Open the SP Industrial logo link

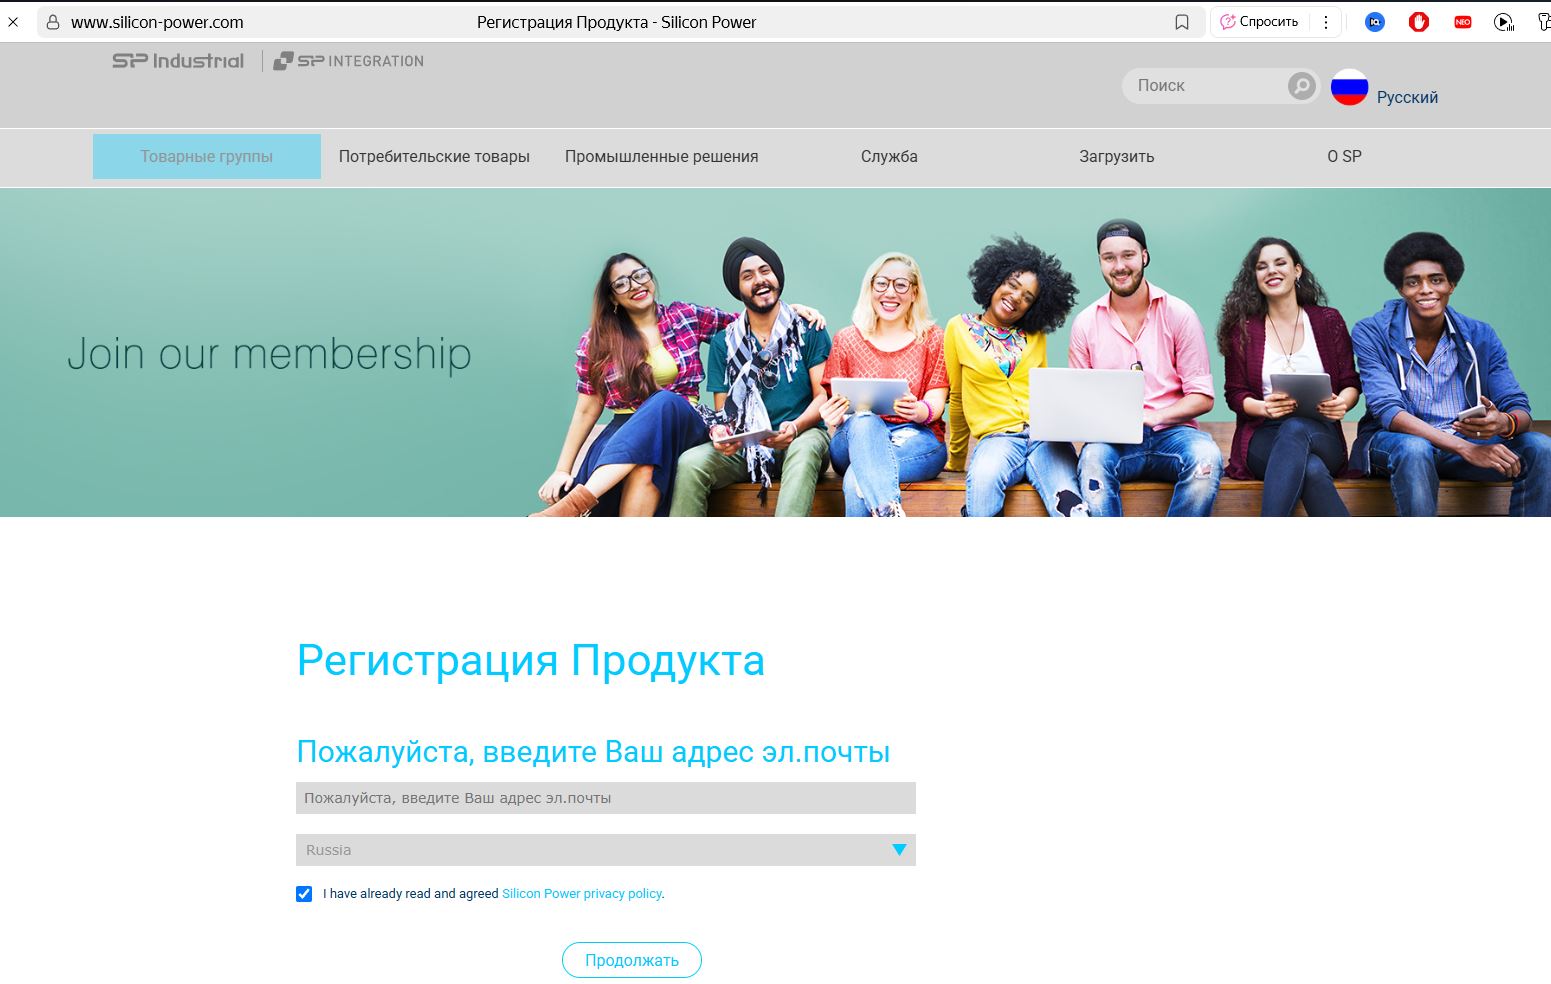tap(178, 61)
